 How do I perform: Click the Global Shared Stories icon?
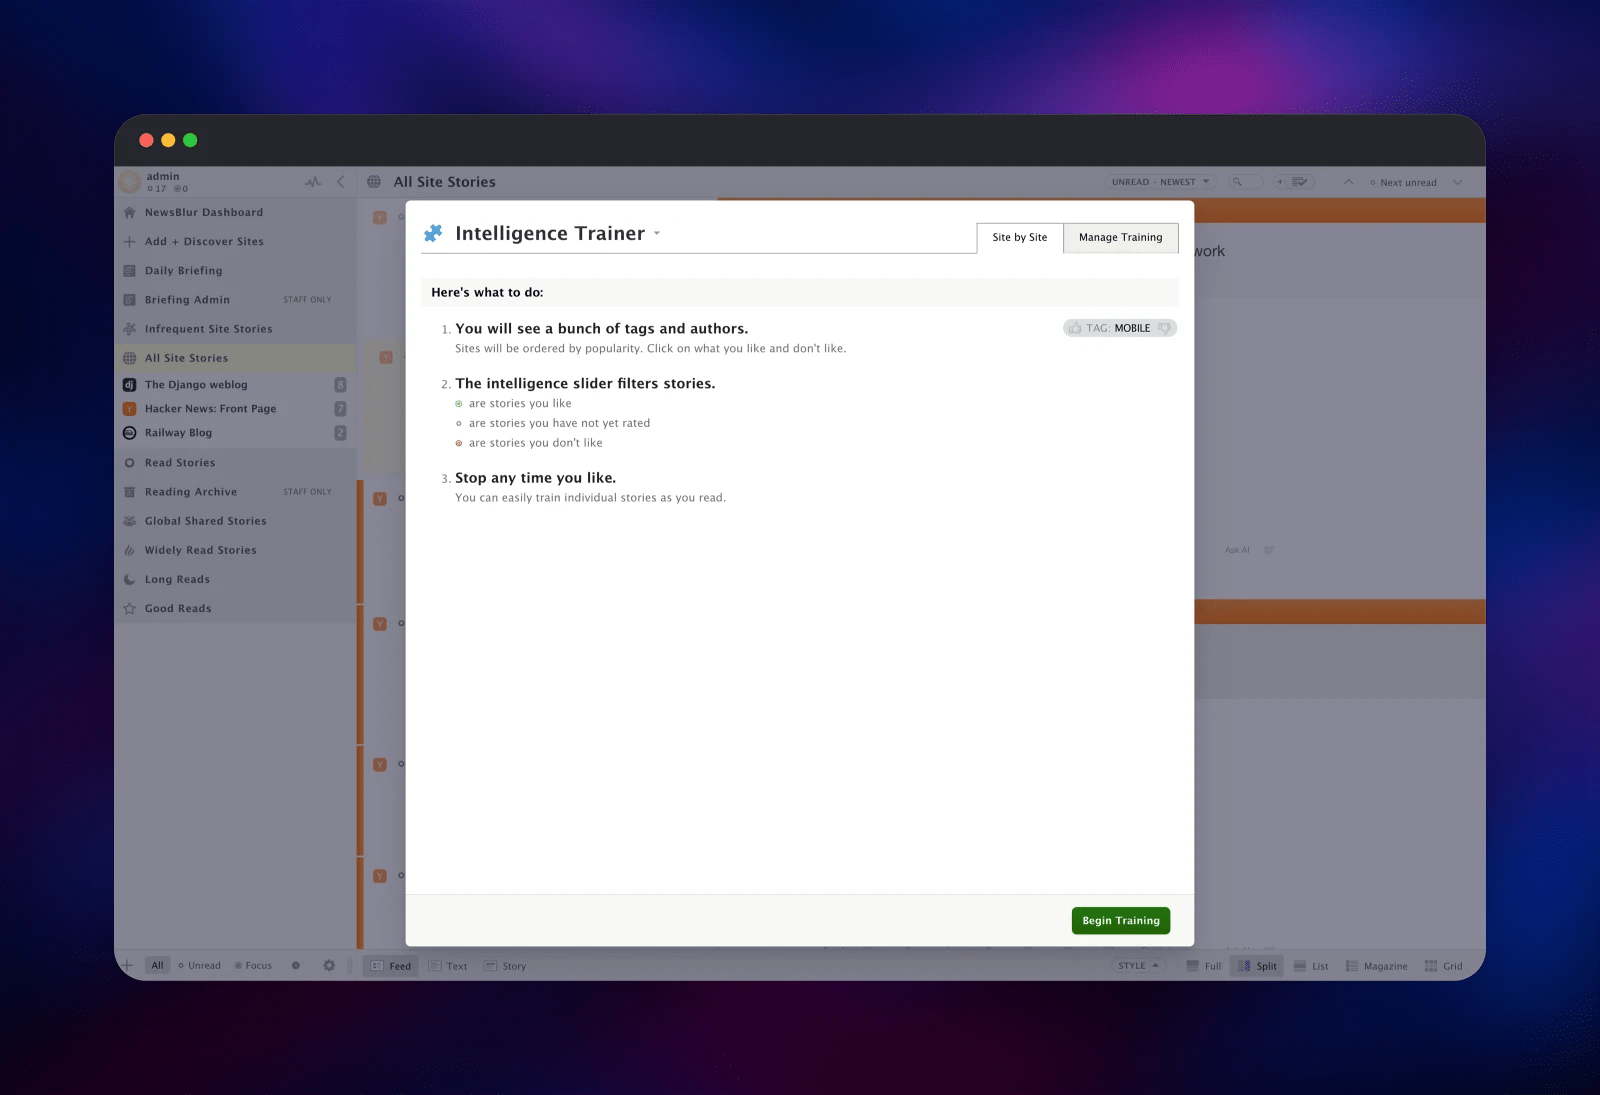click(129, 520)
